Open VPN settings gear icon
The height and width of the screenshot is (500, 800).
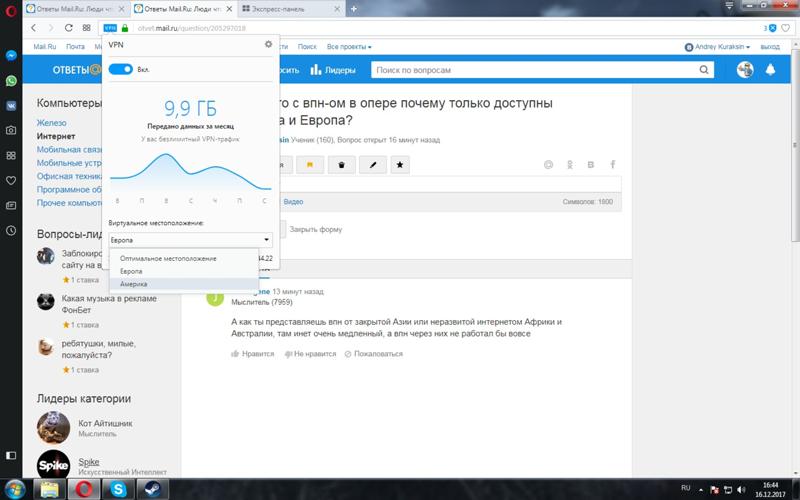[x=268, y=44]
